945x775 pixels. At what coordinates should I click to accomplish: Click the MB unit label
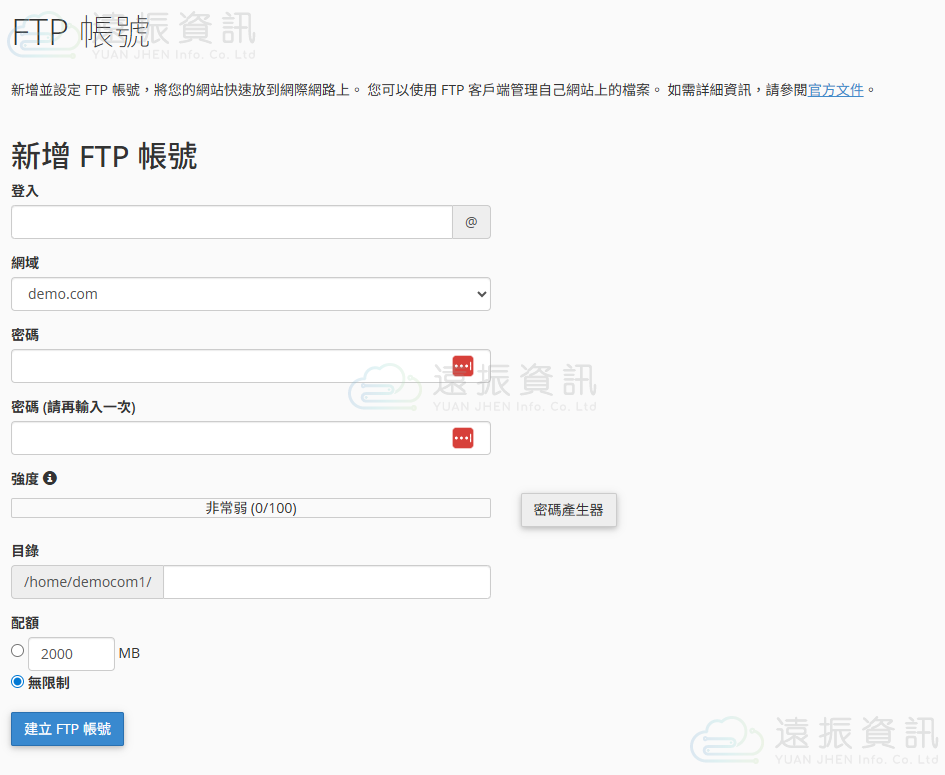click(129, 654)
